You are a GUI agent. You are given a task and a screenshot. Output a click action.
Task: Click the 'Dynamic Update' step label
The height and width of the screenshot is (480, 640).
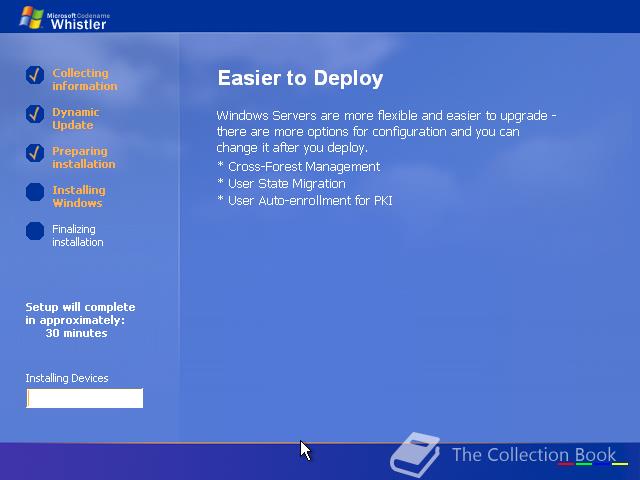(x=76, y=118)
